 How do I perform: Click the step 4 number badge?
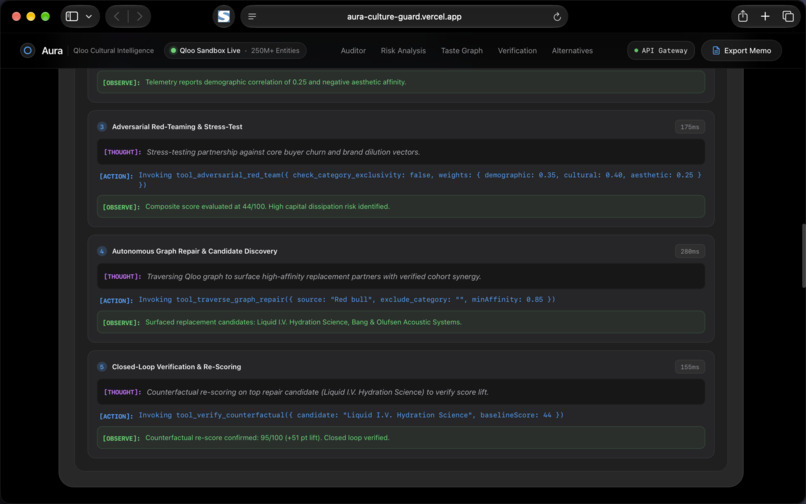pos(102,251)
